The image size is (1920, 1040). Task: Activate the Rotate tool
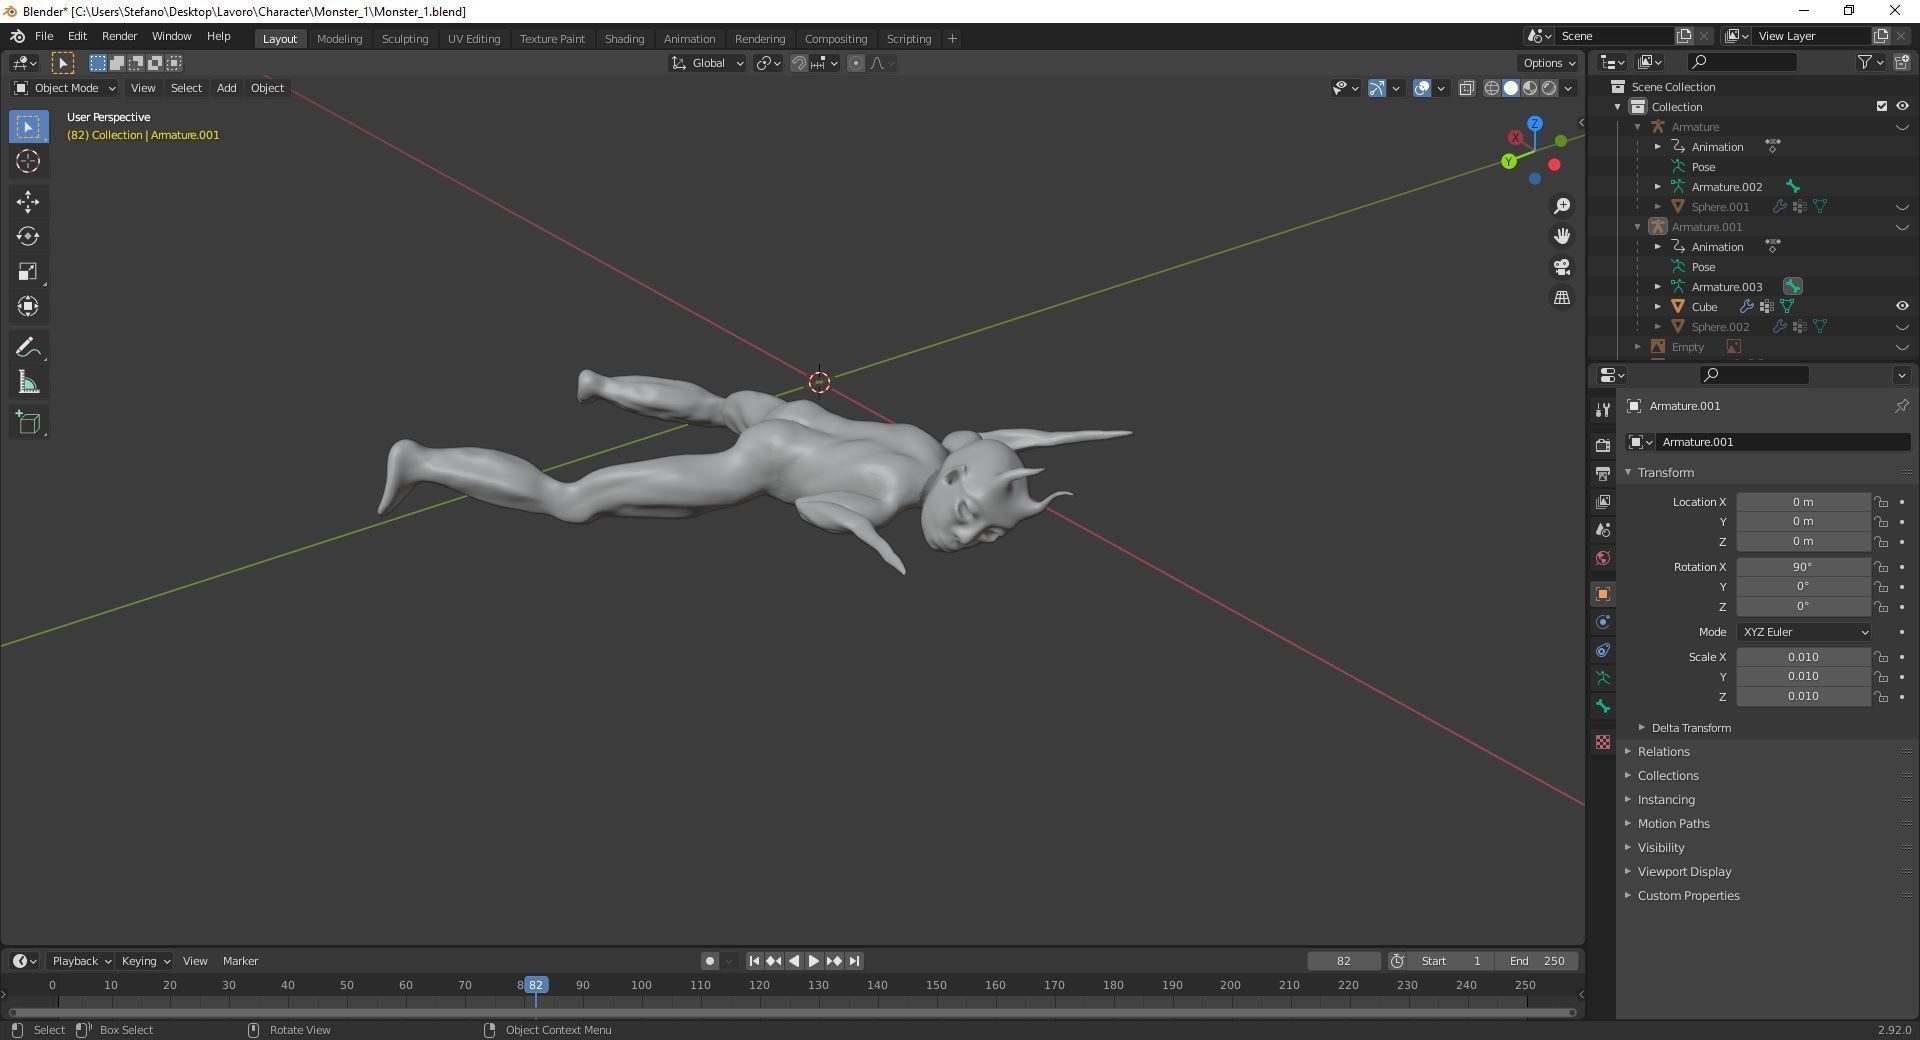tap(28, 237)
